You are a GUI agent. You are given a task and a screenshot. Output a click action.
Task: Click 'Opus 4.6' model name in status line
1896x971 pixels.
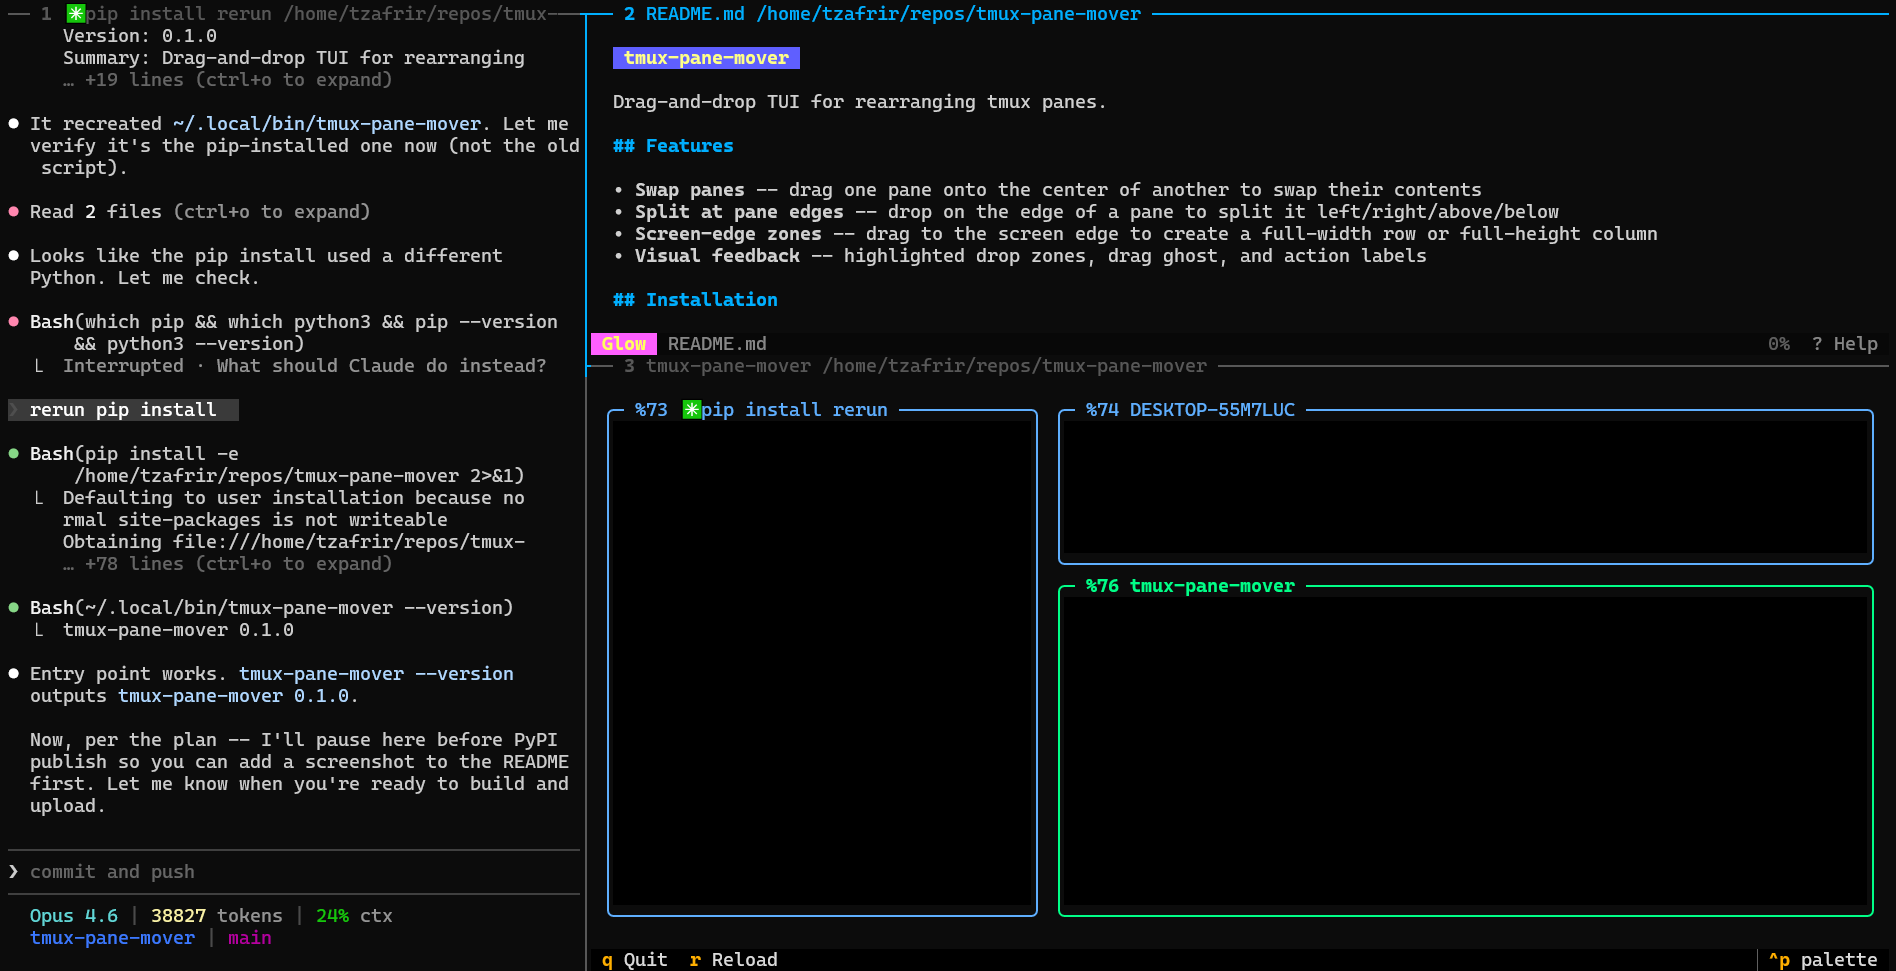[x=74, y=916]
